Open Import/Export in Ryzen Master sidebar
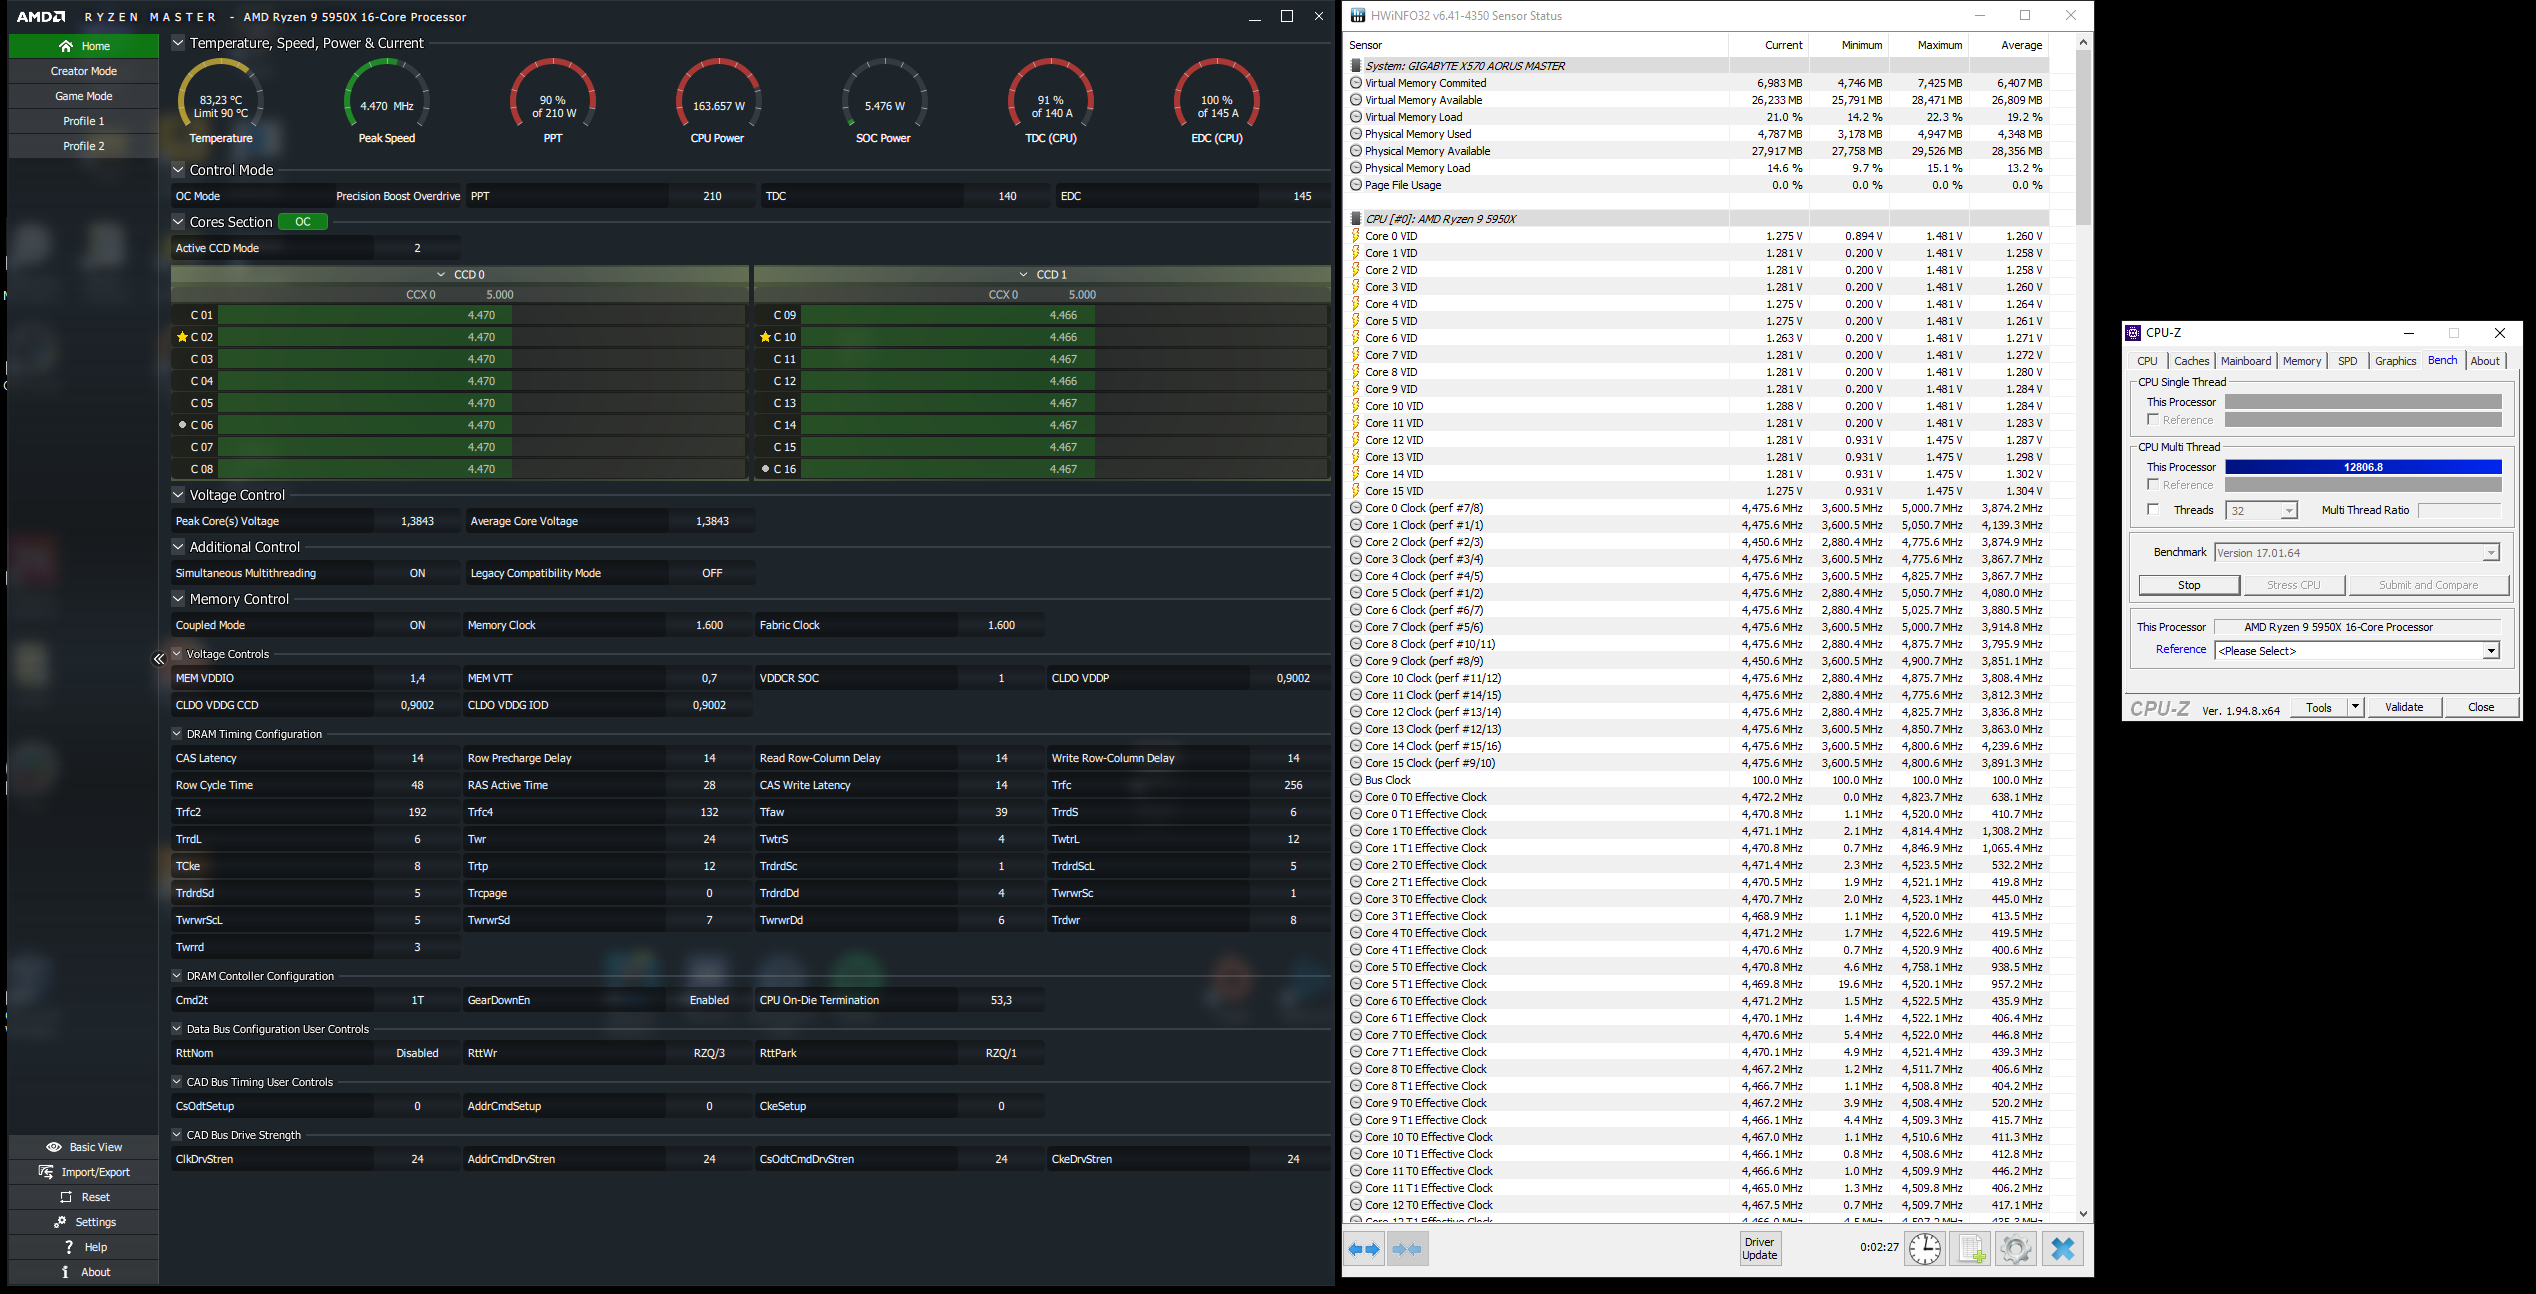The height and width of the screenshot is (1294, 2536). click(84, 1172)
